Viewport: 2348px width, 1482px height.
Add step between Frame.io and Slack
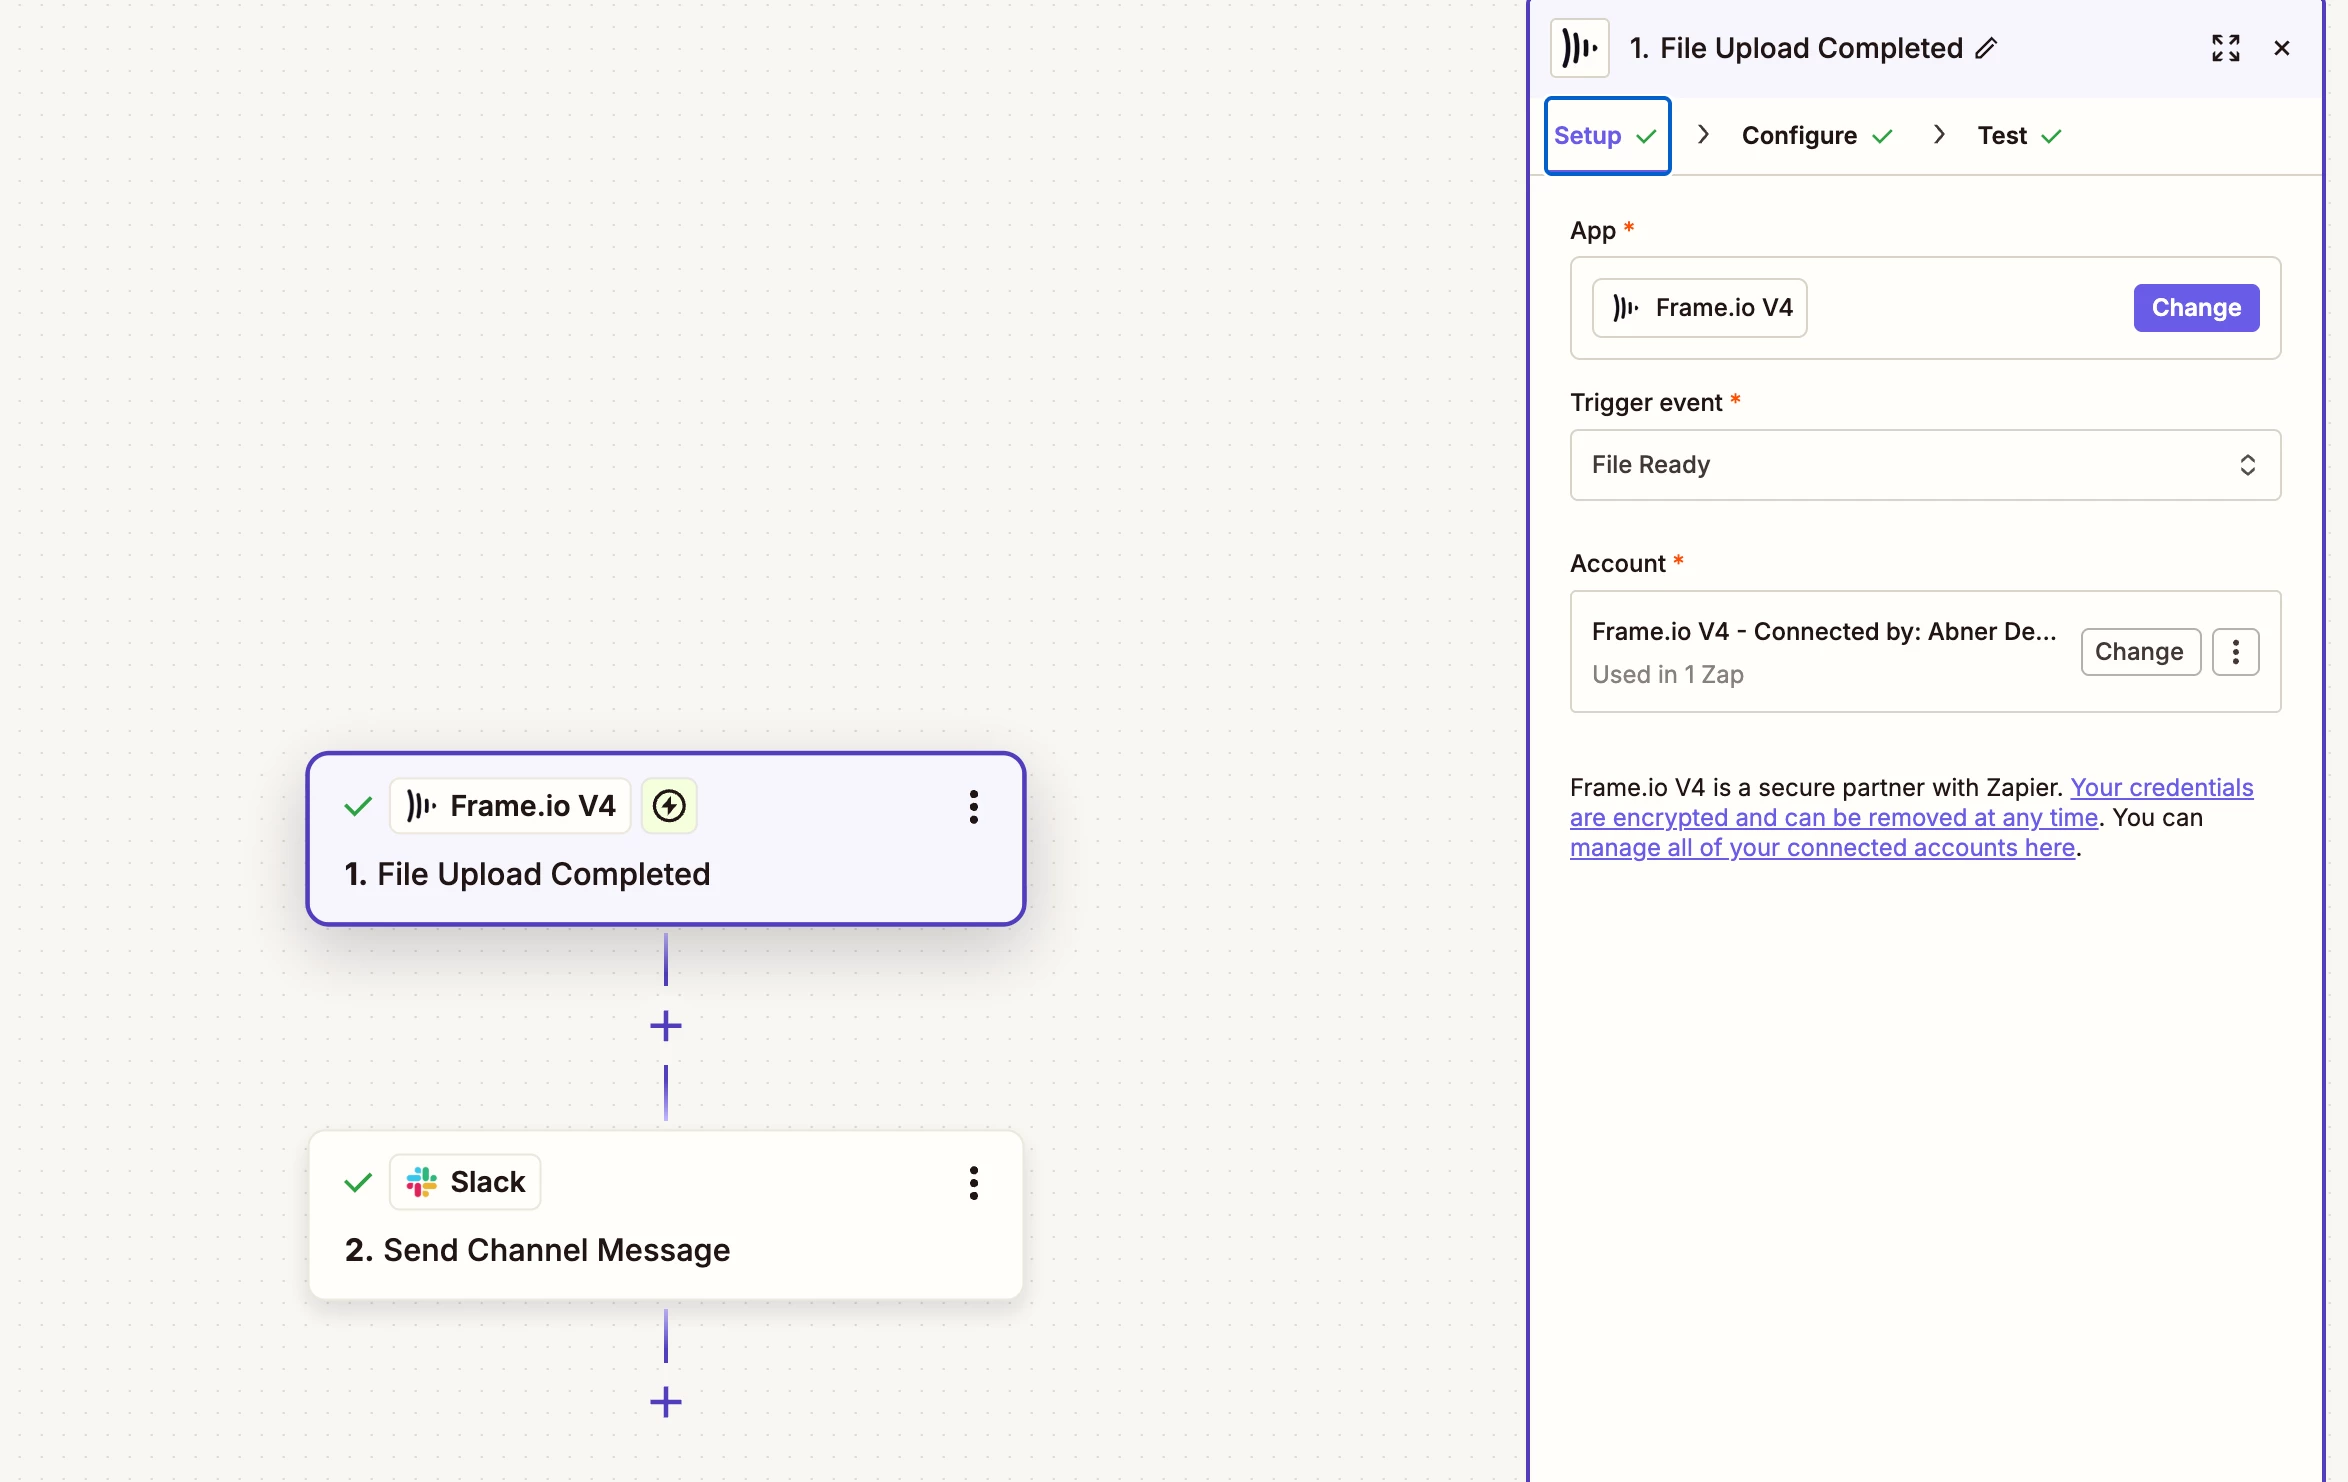[666, 1026]
